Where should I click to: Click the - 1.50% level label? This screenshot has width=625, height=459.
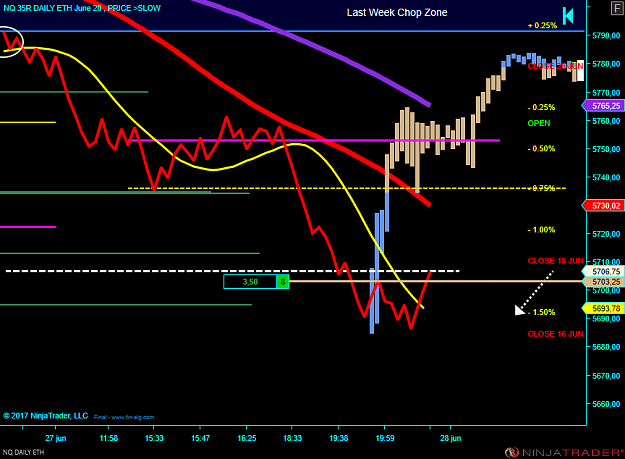541,312
